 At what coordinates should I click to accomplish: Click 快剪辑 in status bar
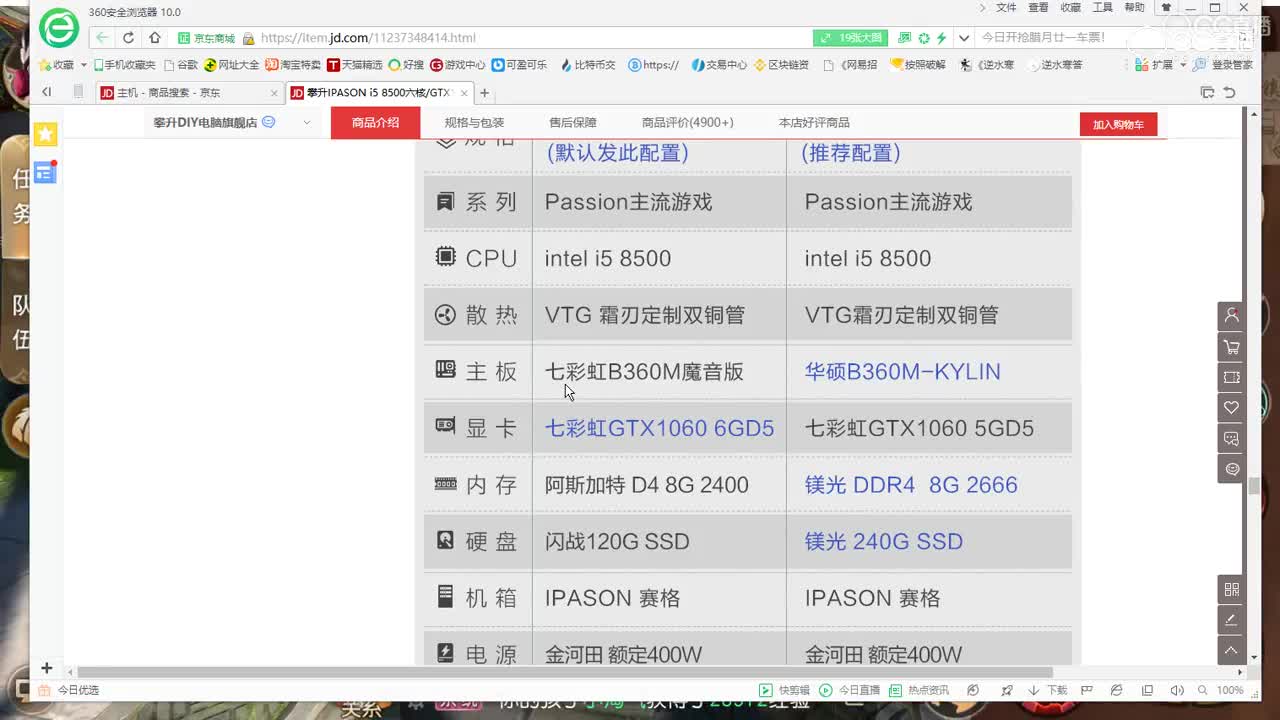tap(785, 690)
